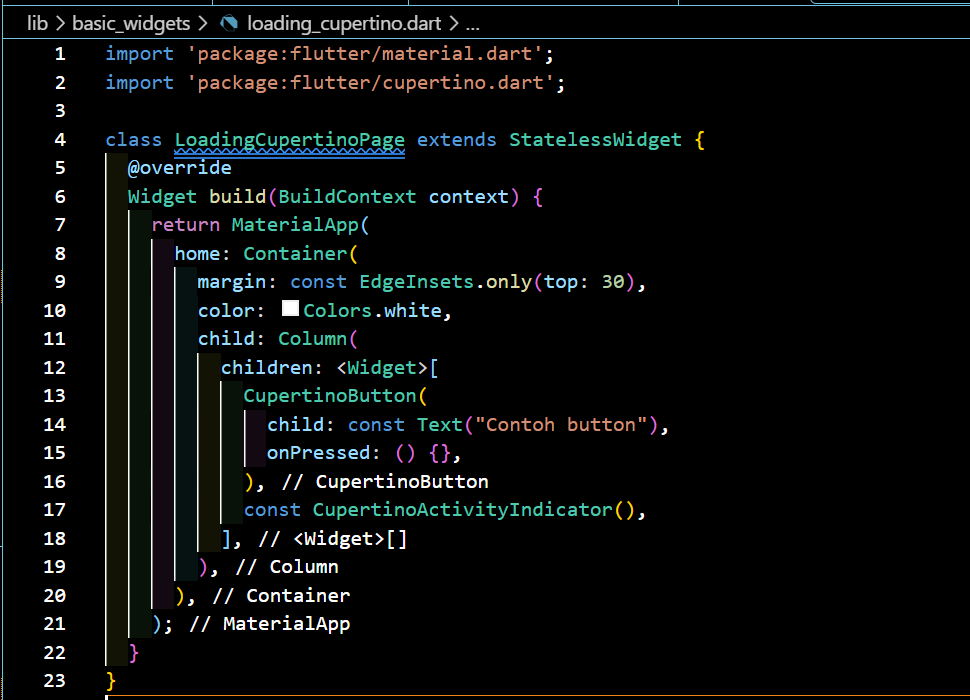Click line number 23 in the gutter
This screenshot has height=700, width=970.
(55, 680)
